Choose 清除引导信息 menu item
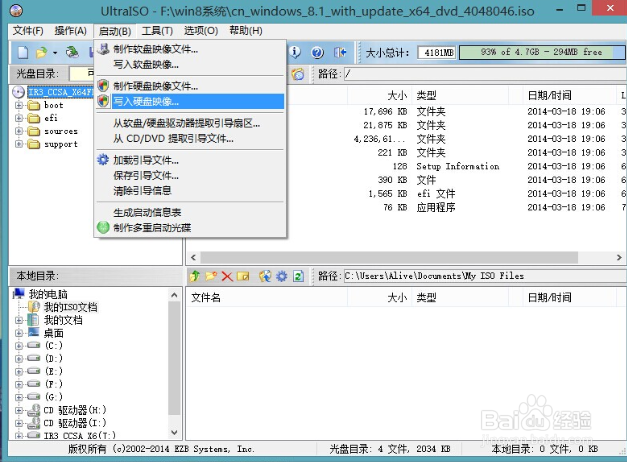This screenshot has width=627, height=462. (190, 191)
